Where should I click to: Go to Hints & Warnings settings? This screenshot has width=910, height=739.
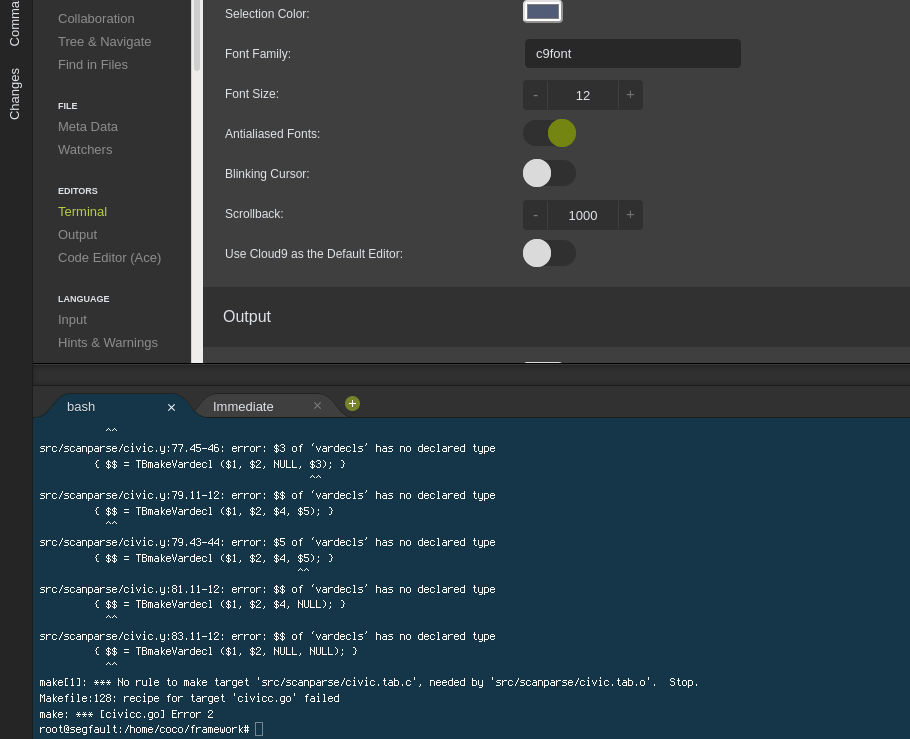[x=108, y=342]
